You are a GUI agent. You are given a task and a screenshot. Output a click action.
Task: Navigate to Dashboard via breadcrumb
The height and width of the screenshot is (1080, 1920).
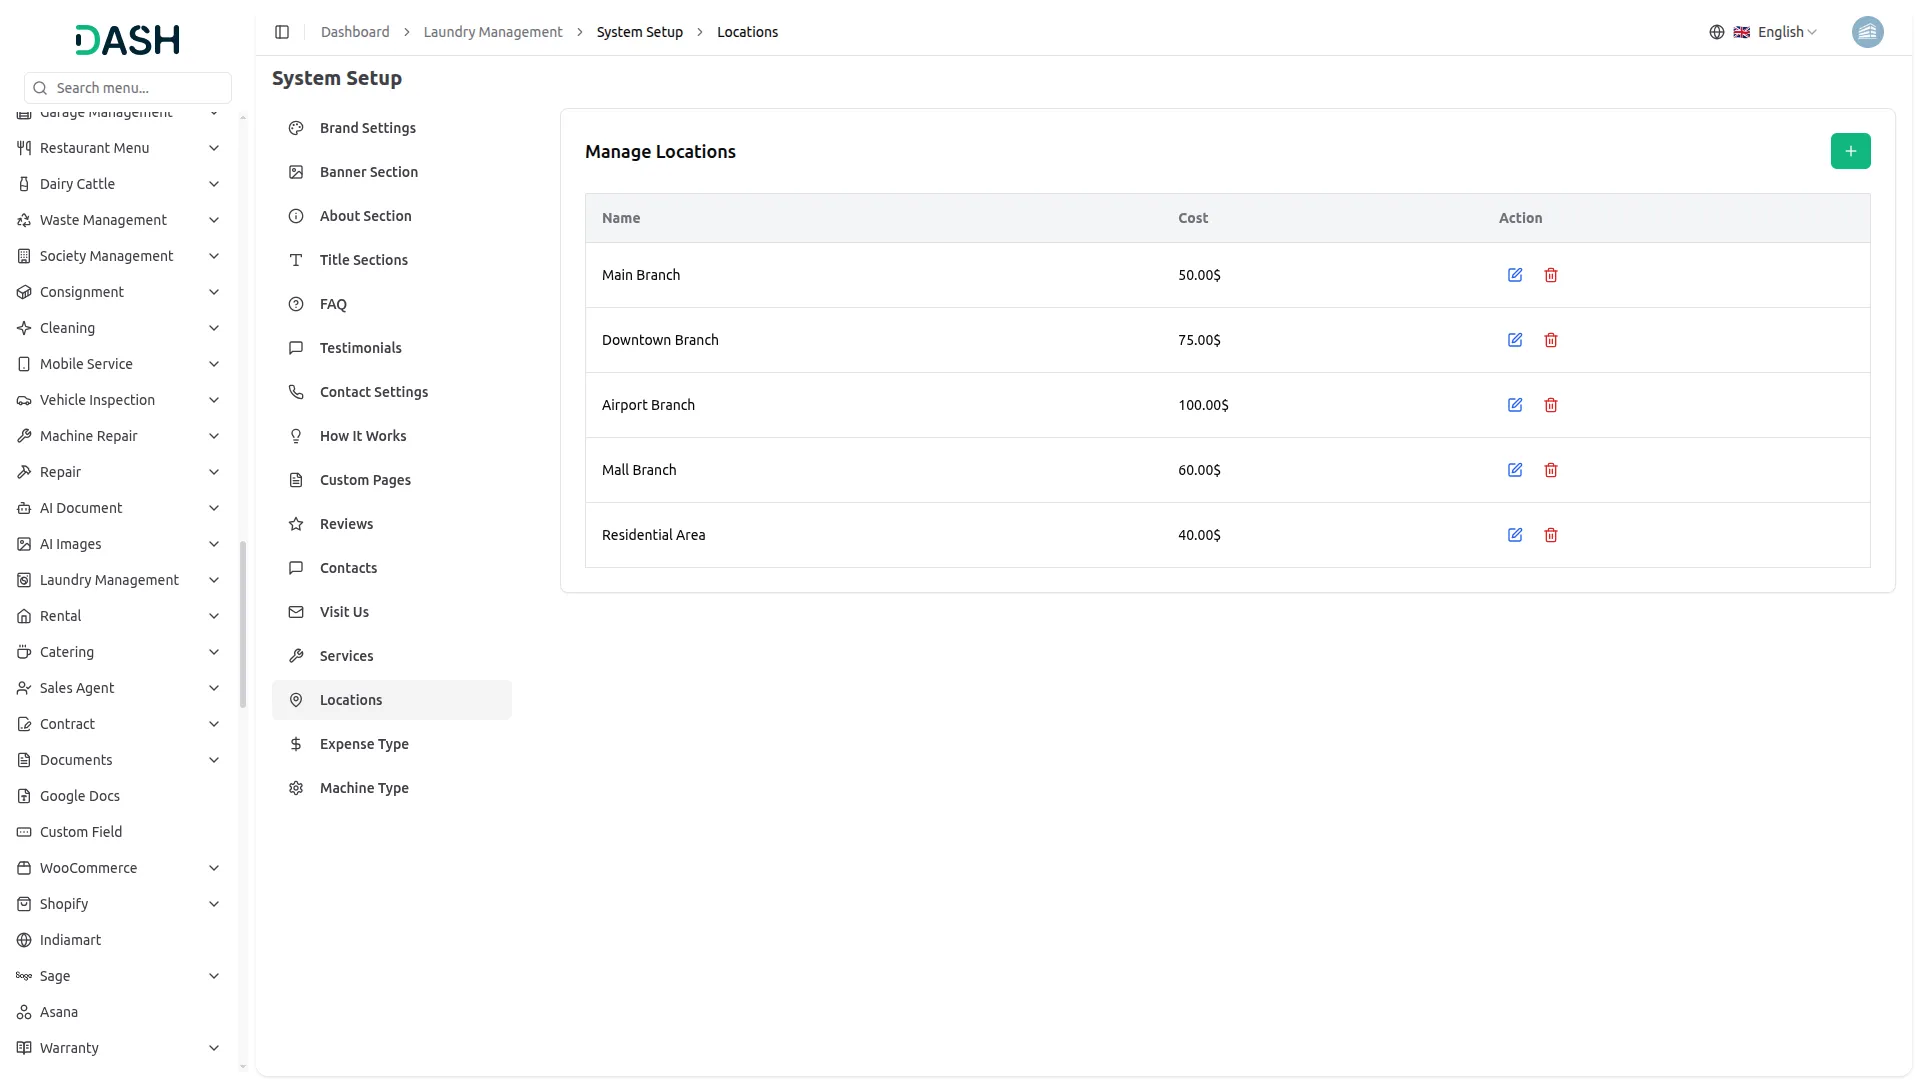tap(355, 31)
